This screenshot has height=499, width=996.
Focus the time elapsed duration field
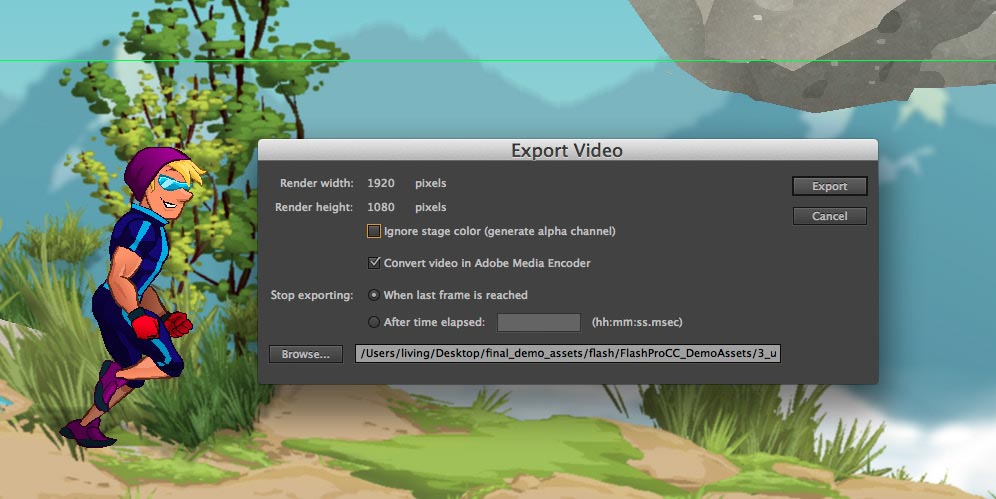539,323
